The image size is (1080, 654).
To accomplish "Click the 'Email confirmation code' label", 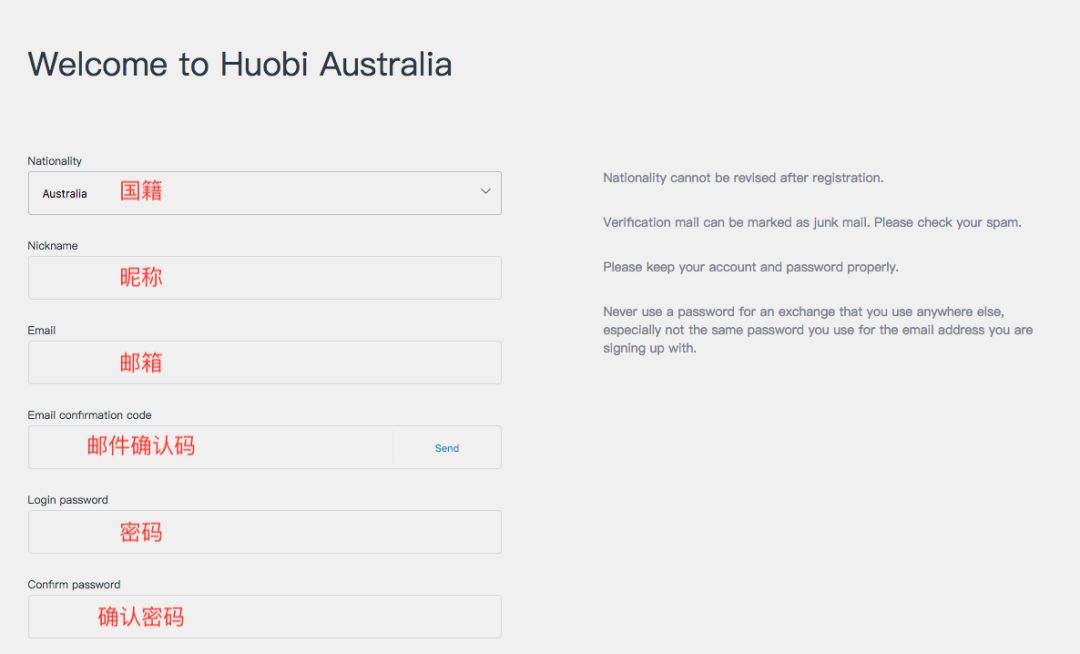I will (90, 414).
